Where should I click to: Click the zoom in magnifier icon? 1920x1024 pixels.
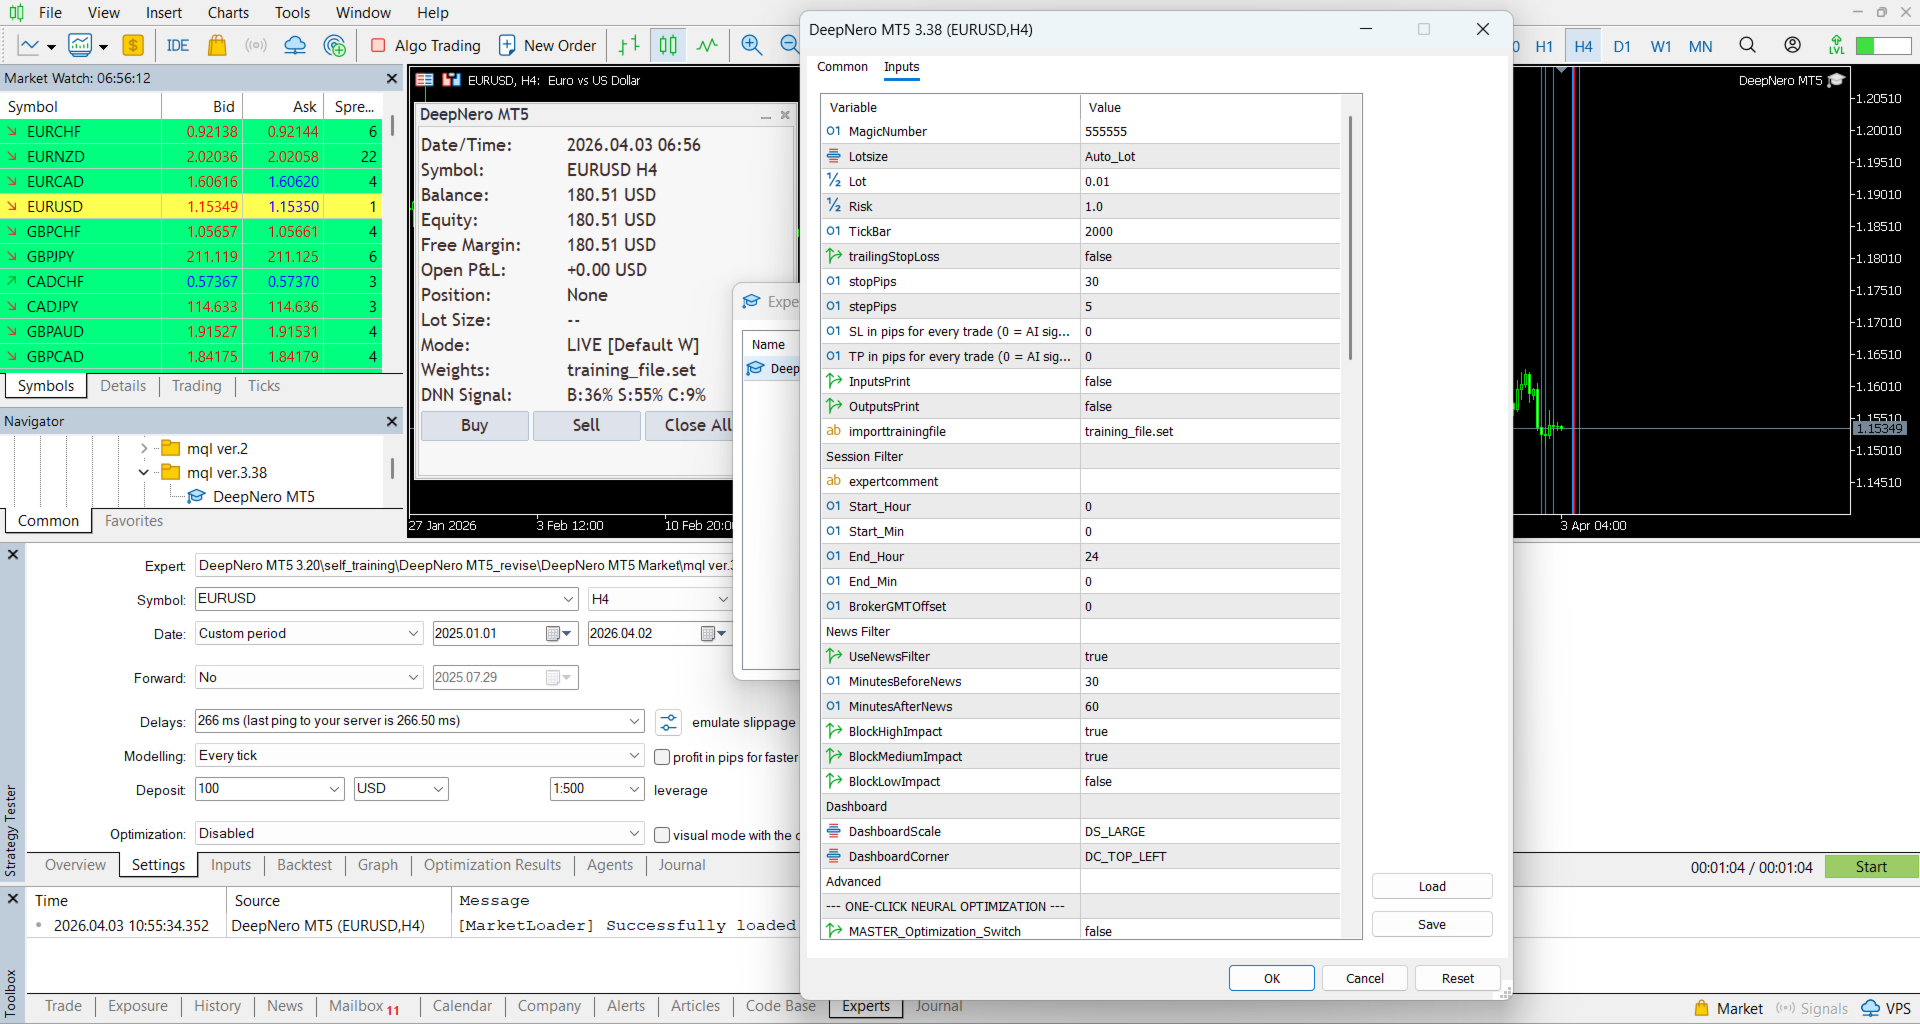coord(752,45)
